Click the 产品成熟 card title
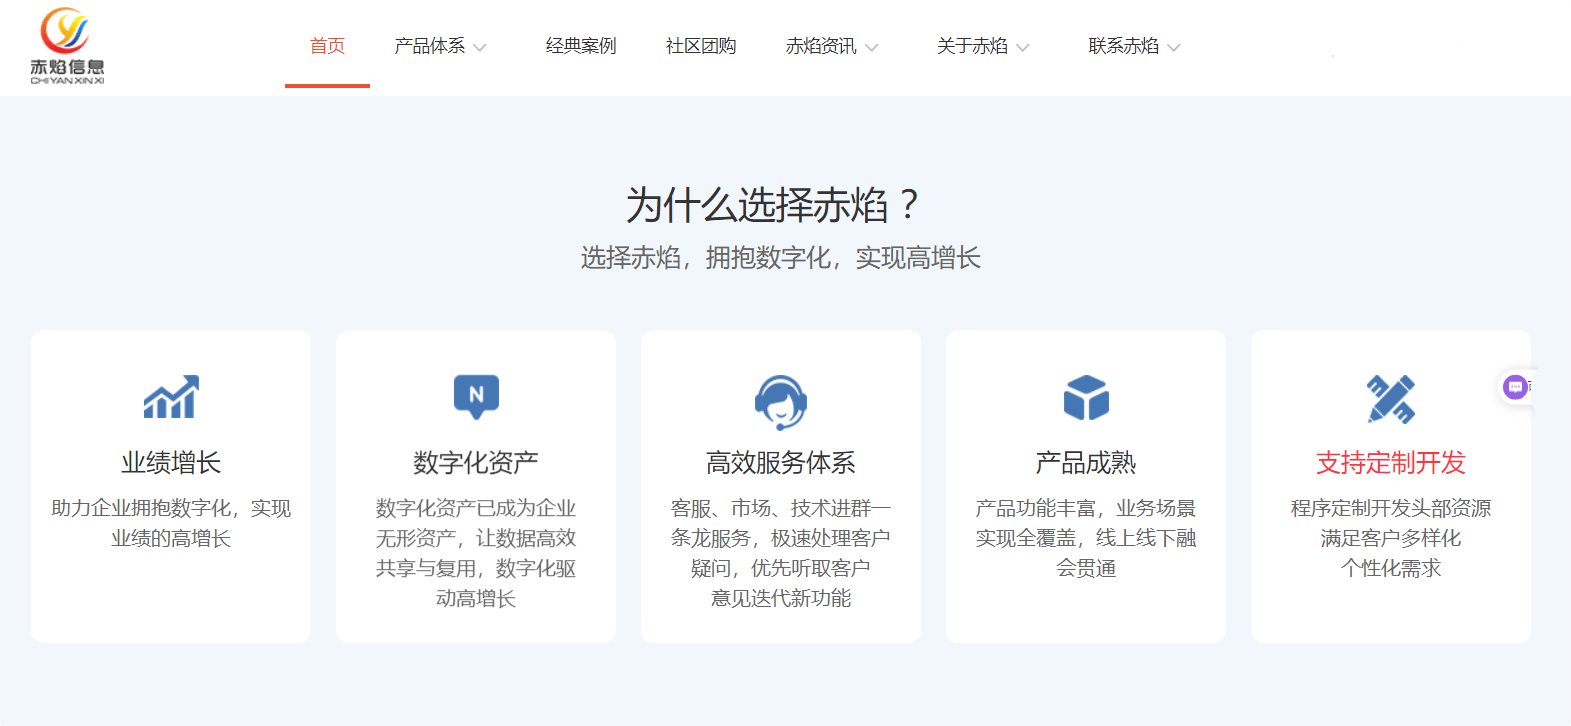1571x726 pixels. (1086, 463)
